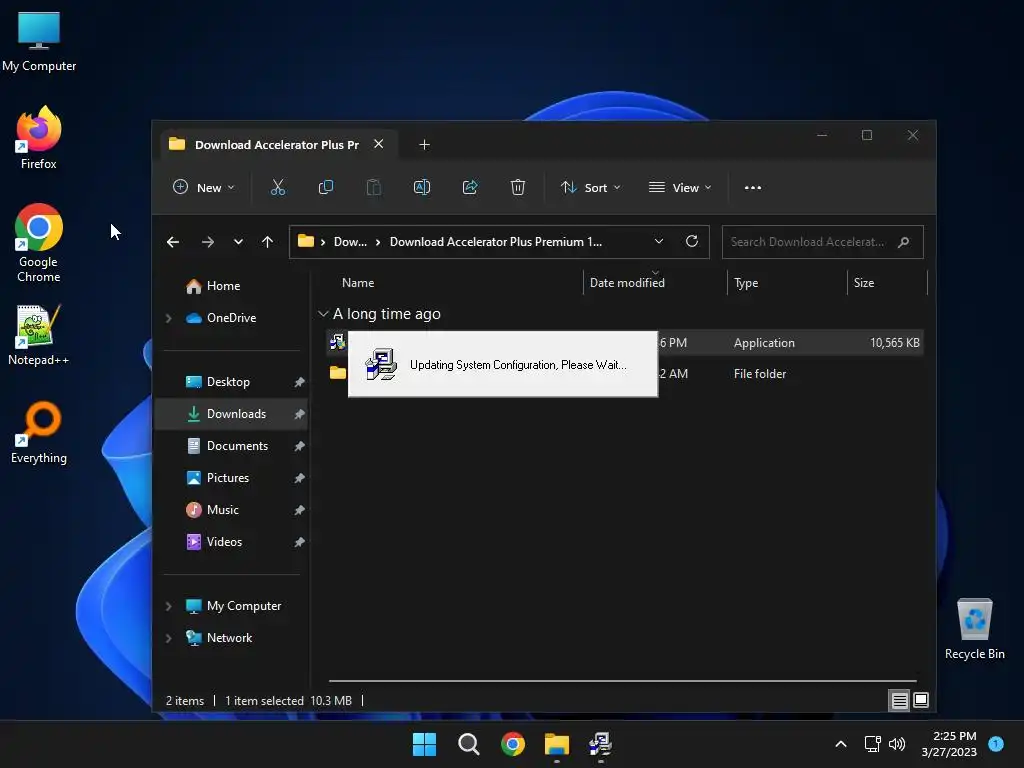Open Downloads in the navigation pane
This screenshot has width=1024, height=768.
pyautogui.click(x=236, y=414)
